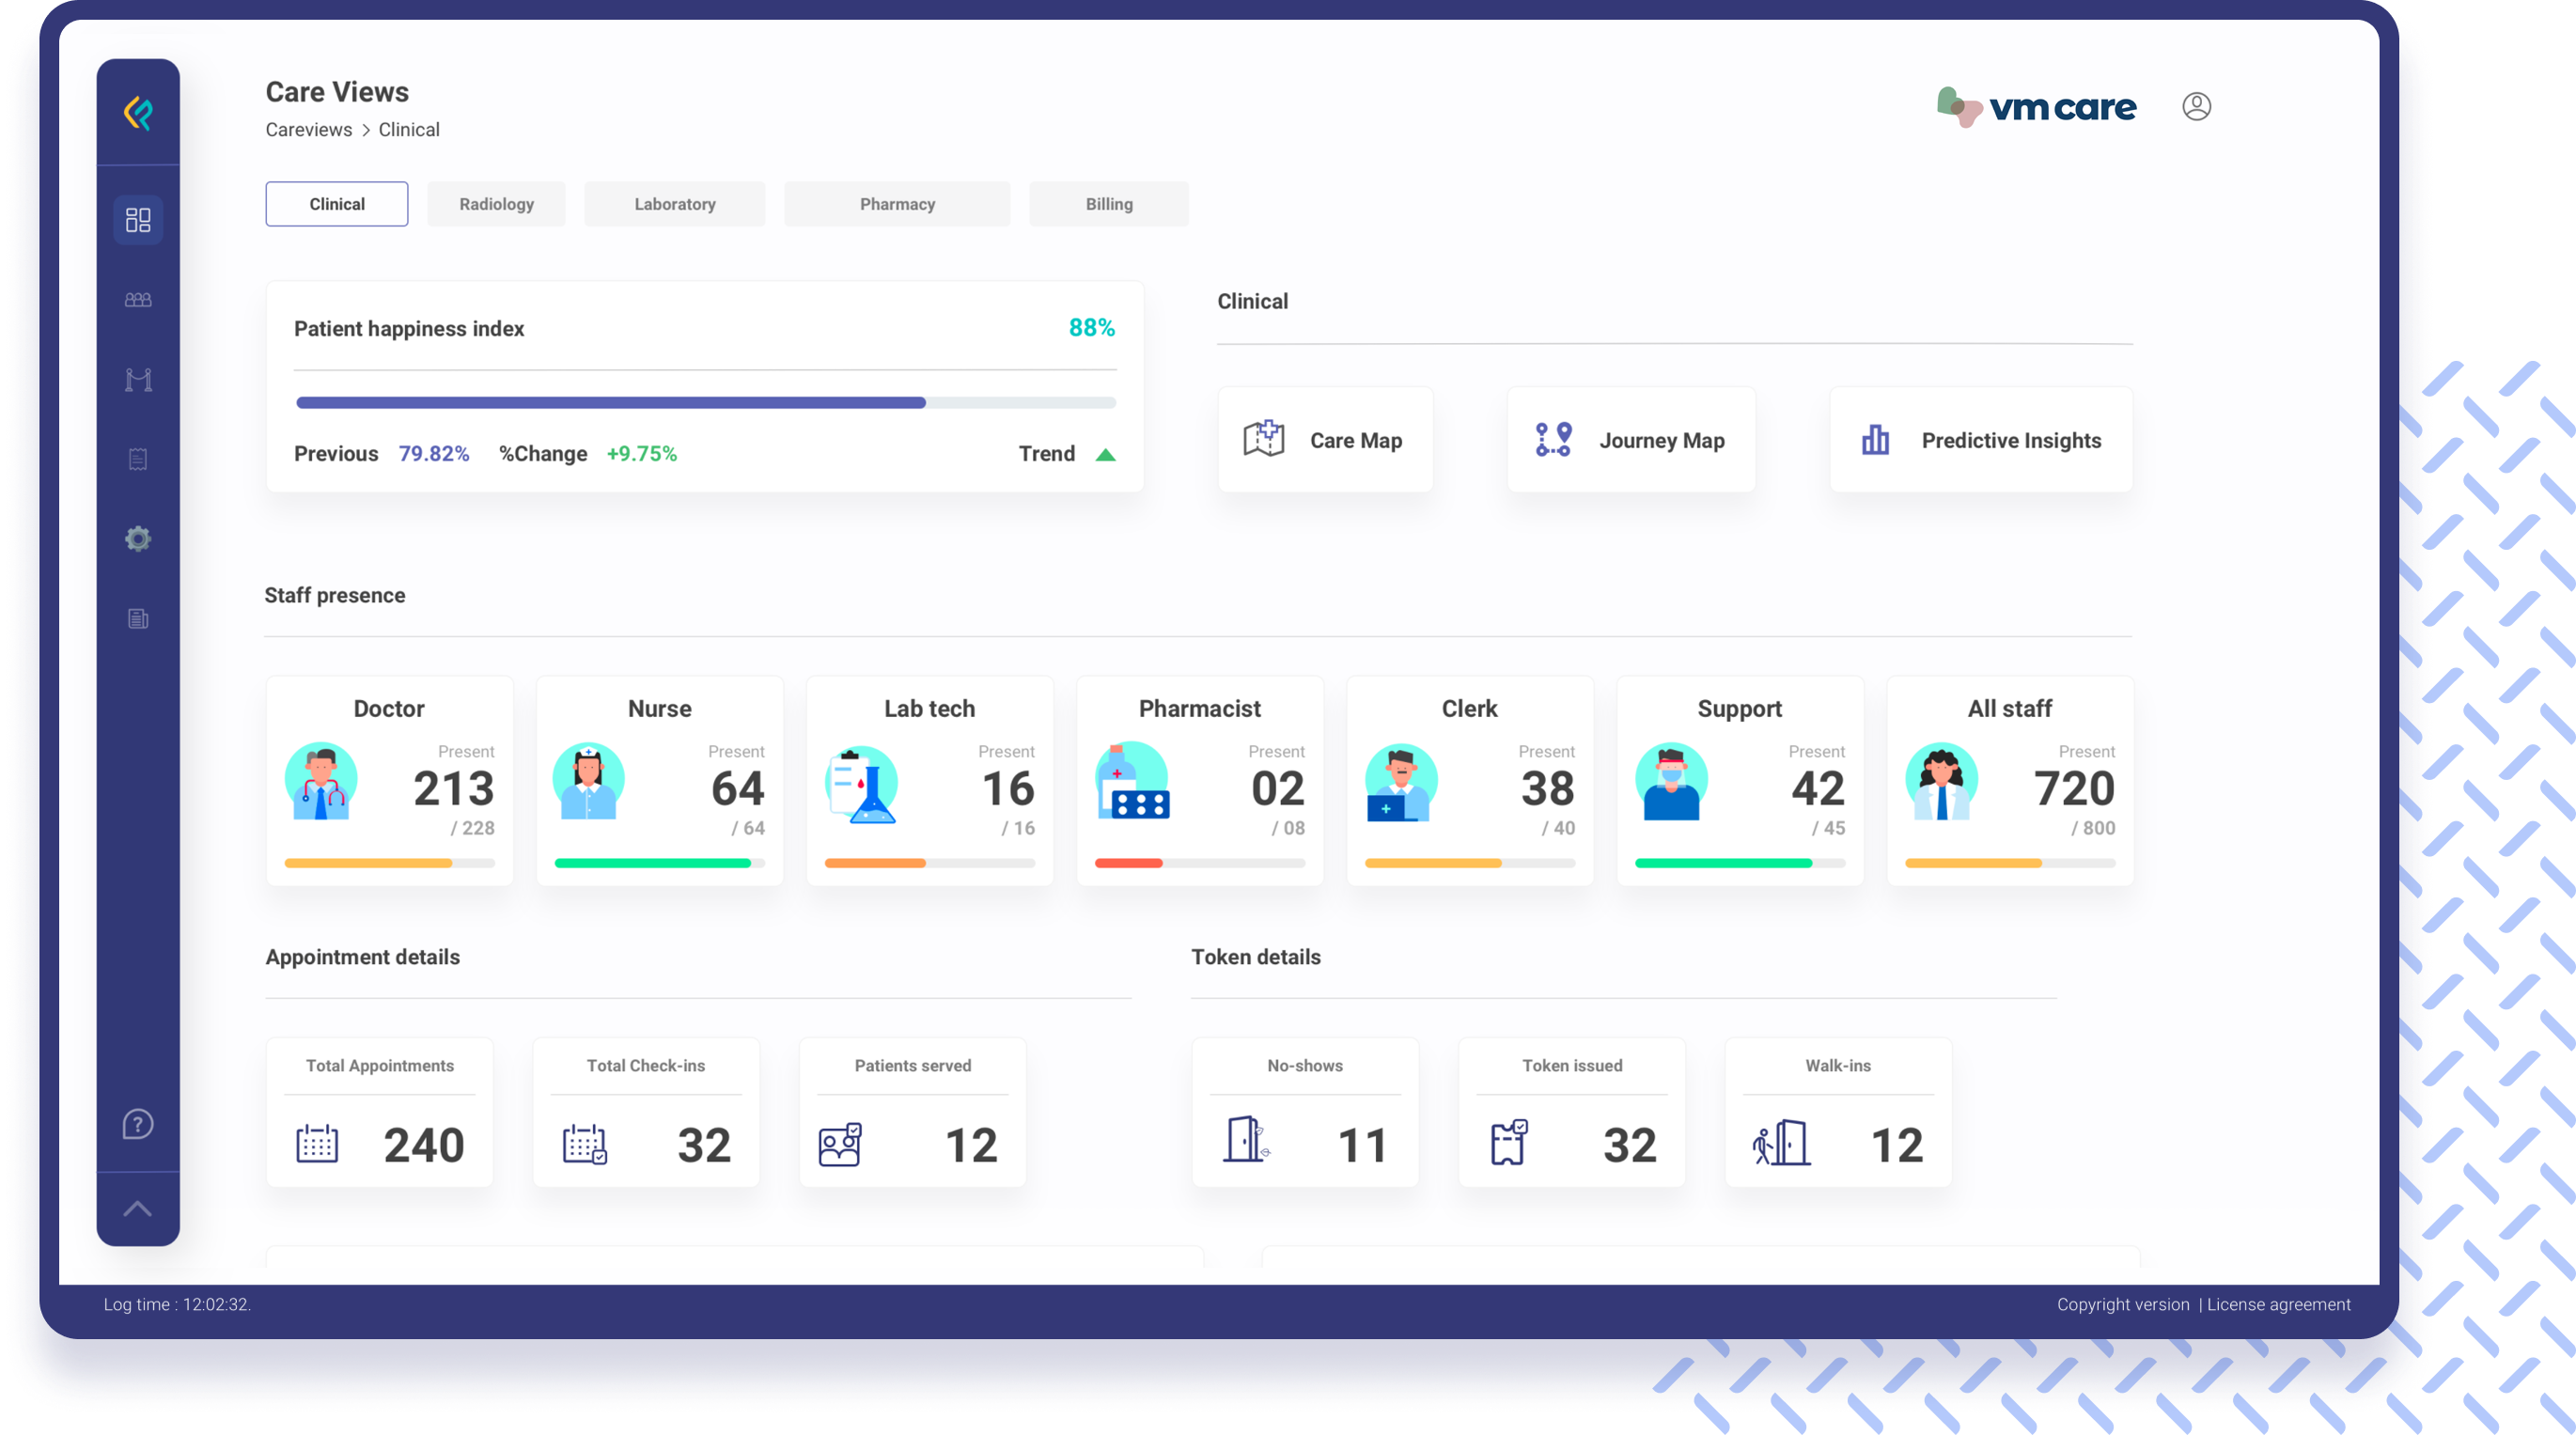The height and width of the screenshot is (1435, 2576).
Task: Click breadcrumb chevron after Careviews
Action: coord(366,130)
